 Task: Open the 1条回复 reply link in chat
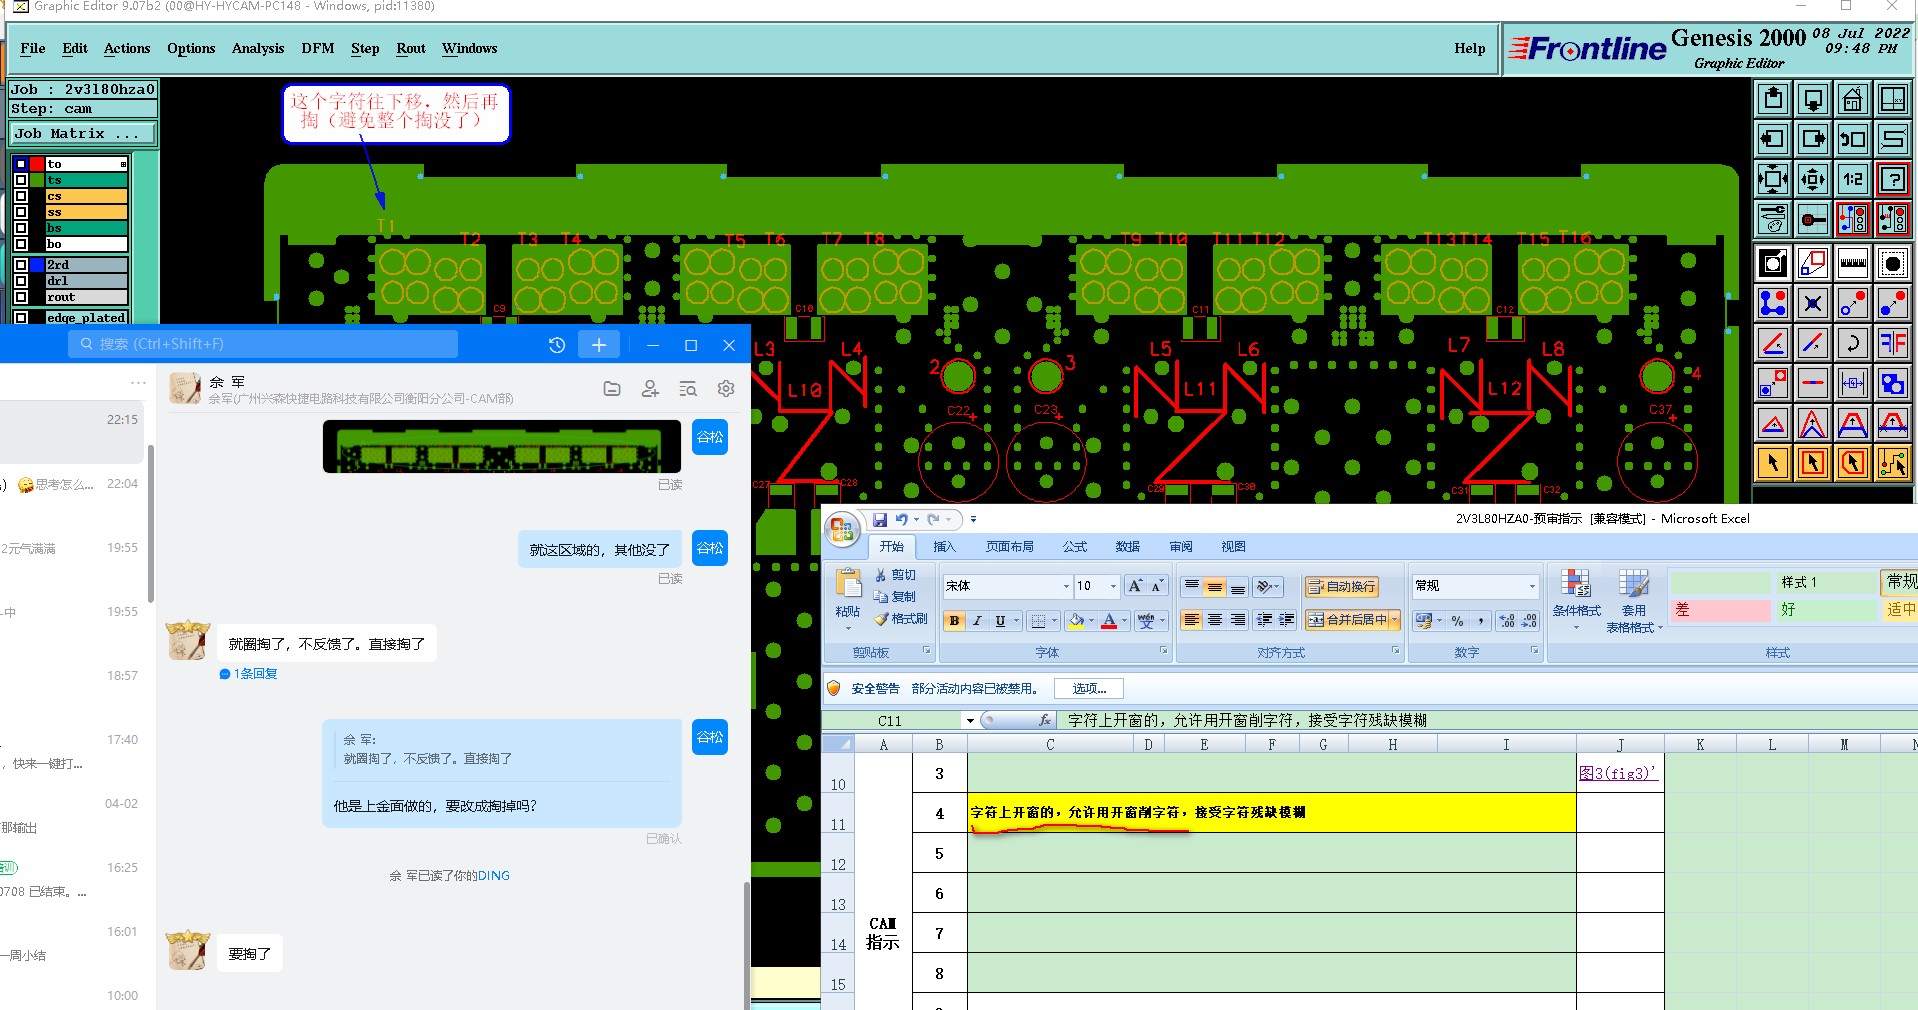[248, 674]
